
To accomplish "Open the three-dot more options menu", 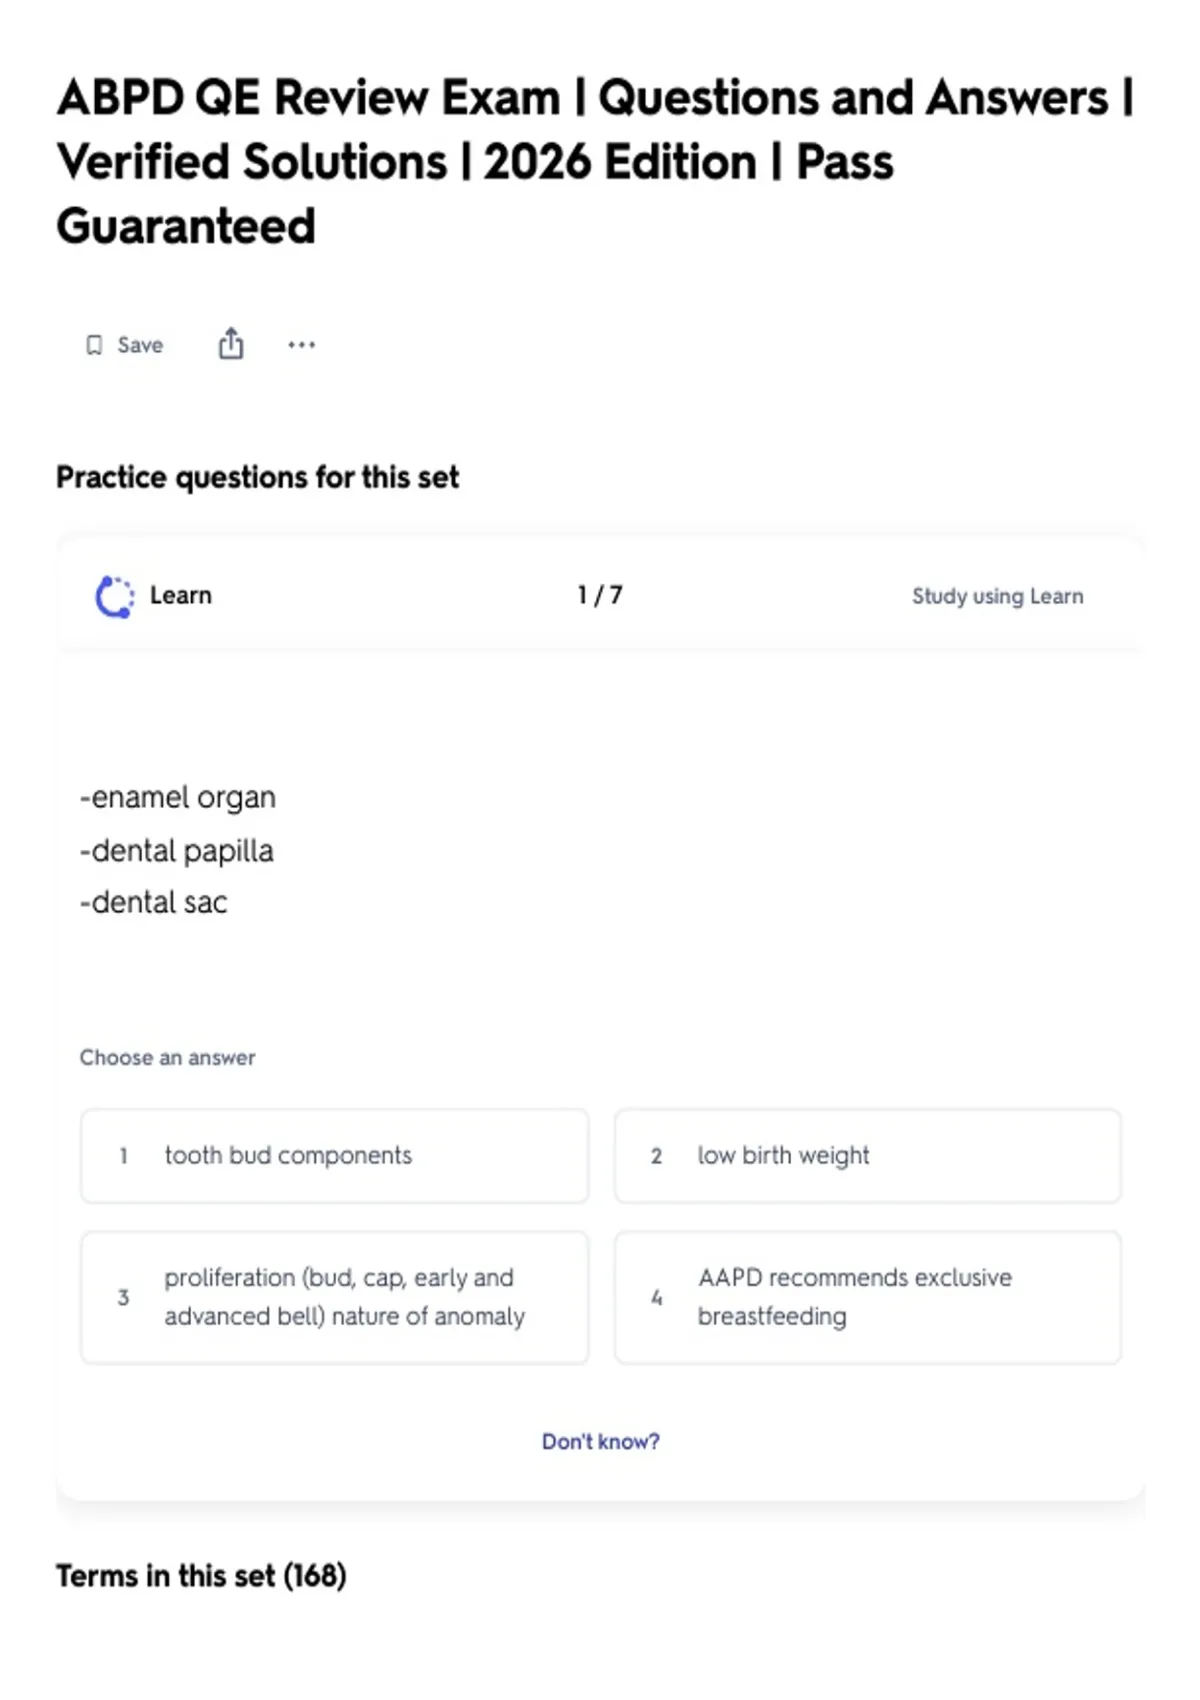I will click(x=301, y=345).
